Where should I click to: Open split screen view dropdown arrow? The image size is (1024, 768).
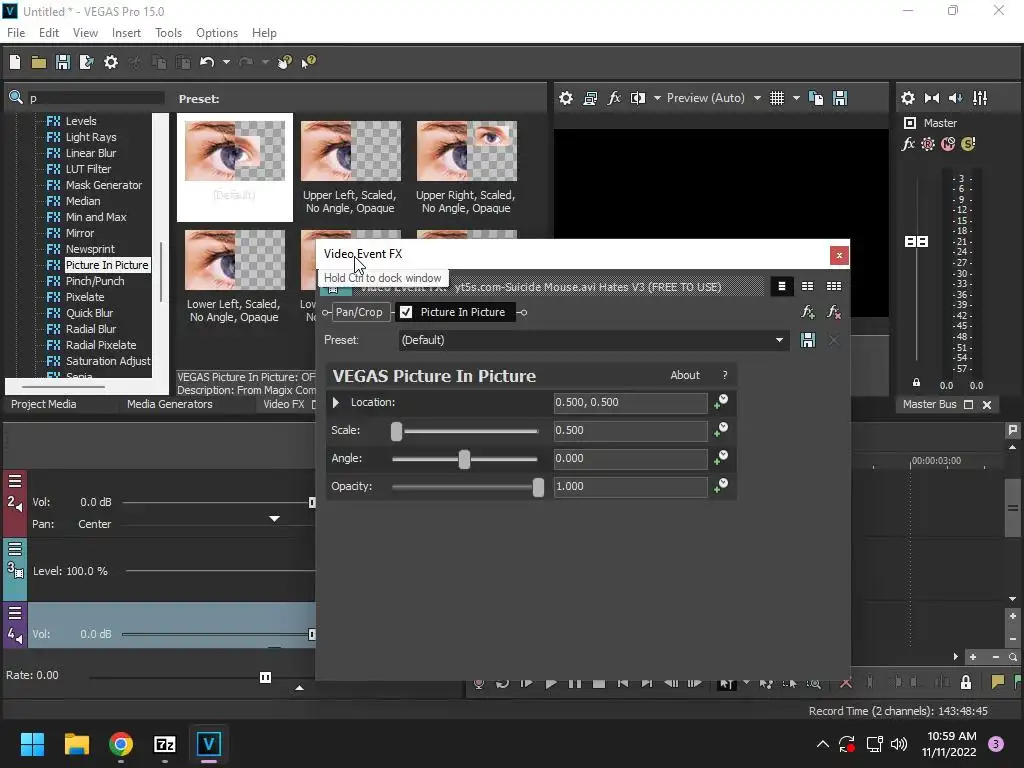click(x=657, y=98)
